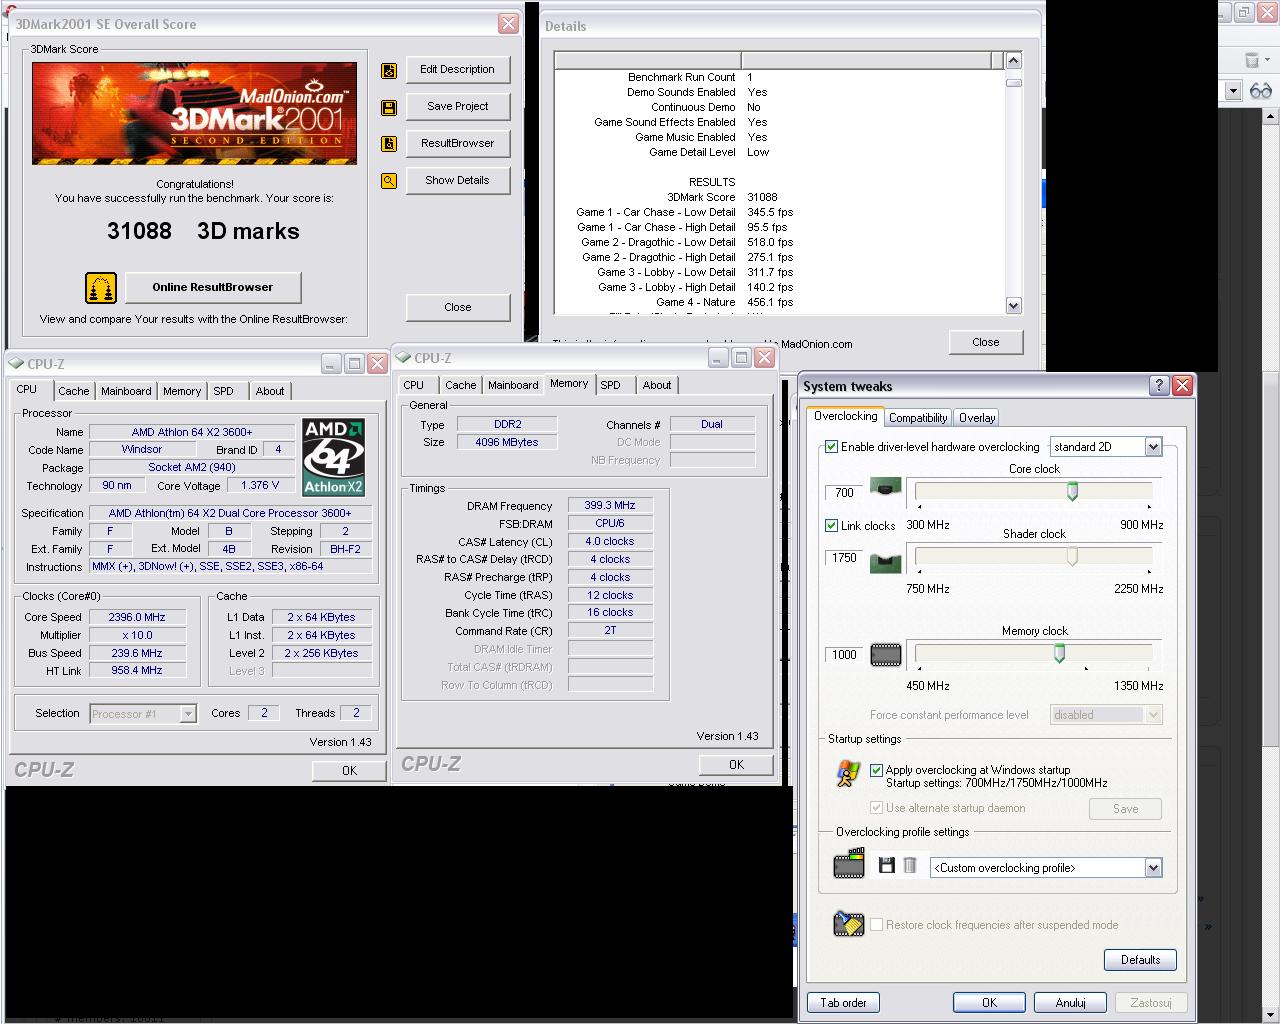Viewport: 1280px width, 1024px height.
Task: Click OK in the left CPU-Z window
Action: coord(349,771)
